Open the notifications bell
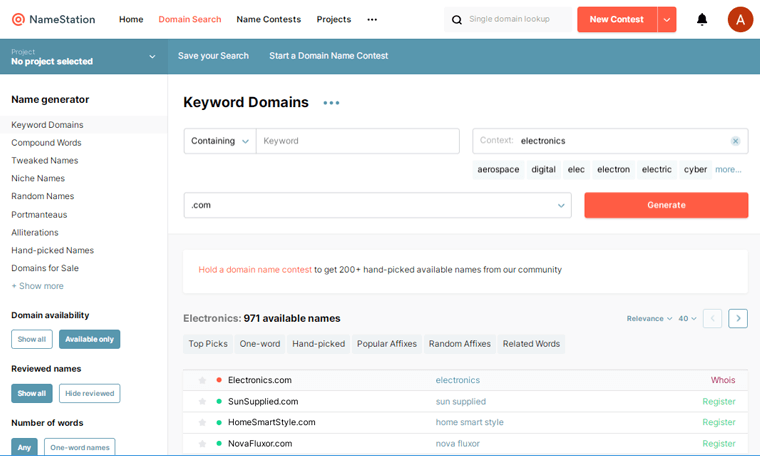 click(x=702, y=19)
